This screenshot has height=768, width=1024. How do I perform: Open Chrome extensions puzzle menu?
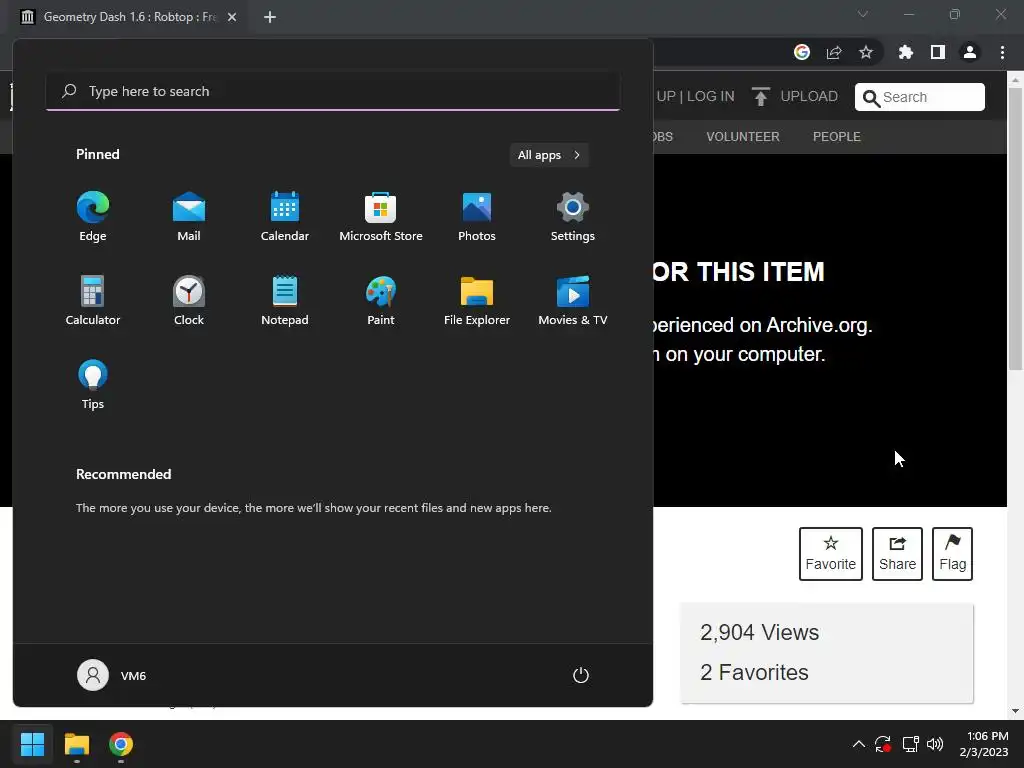coord(906,52)
